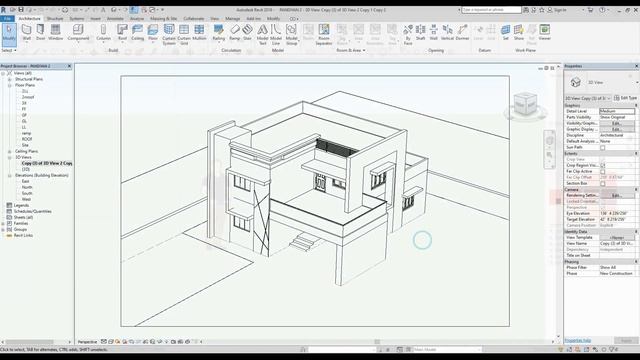The width and height of the screenshot is (640, 360).
Task: Open the Annotate ribbon tab
Action: 115,18
